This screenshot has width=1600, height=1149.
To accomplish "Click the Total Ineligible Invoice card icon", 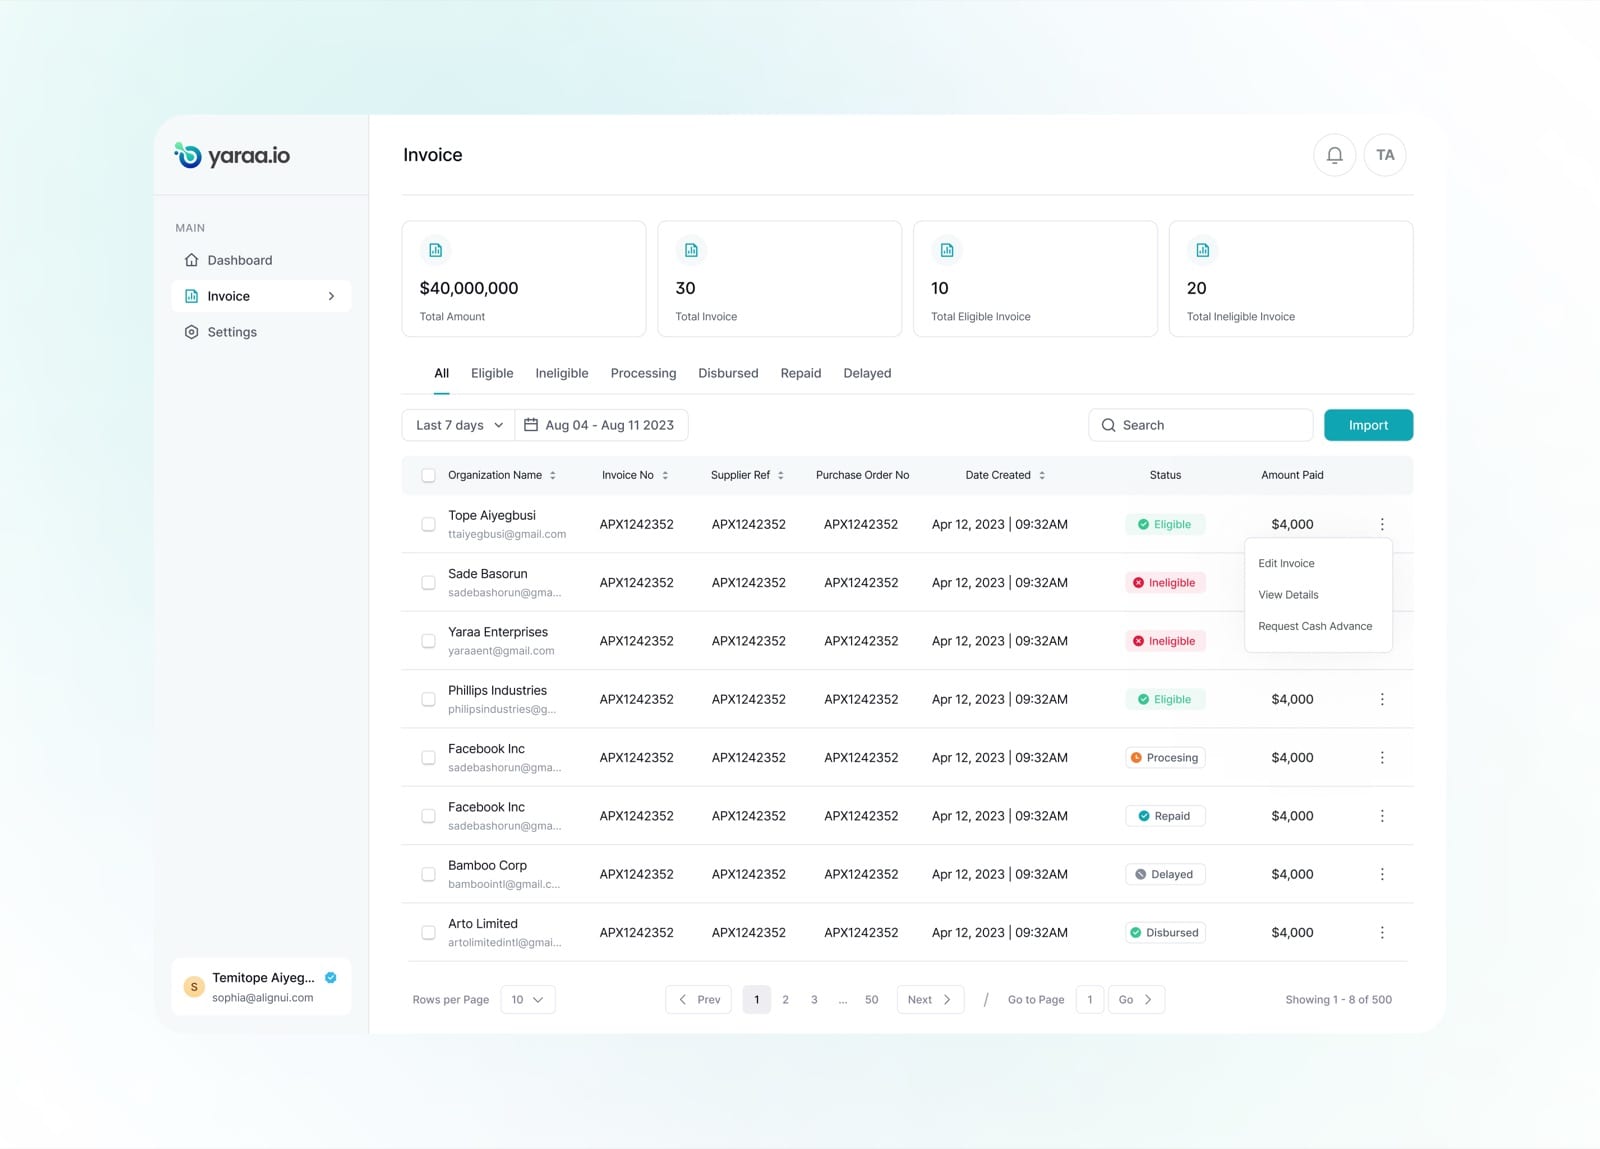I will point(1203,250).
